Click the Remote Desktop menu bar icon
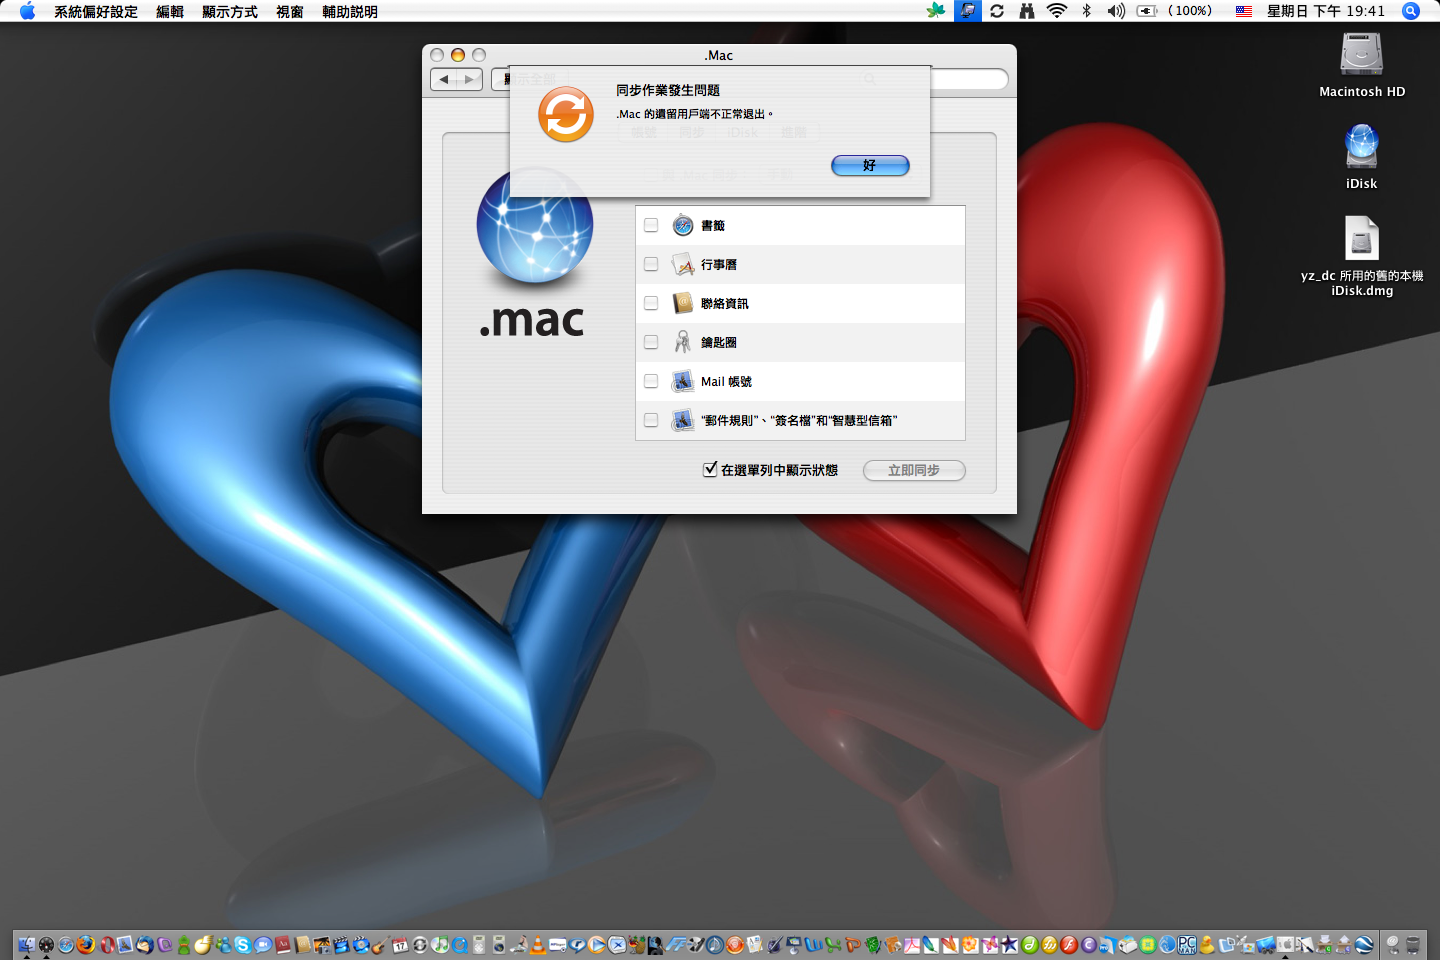Viewport: 1440px width, 960px height. point(967,11)
